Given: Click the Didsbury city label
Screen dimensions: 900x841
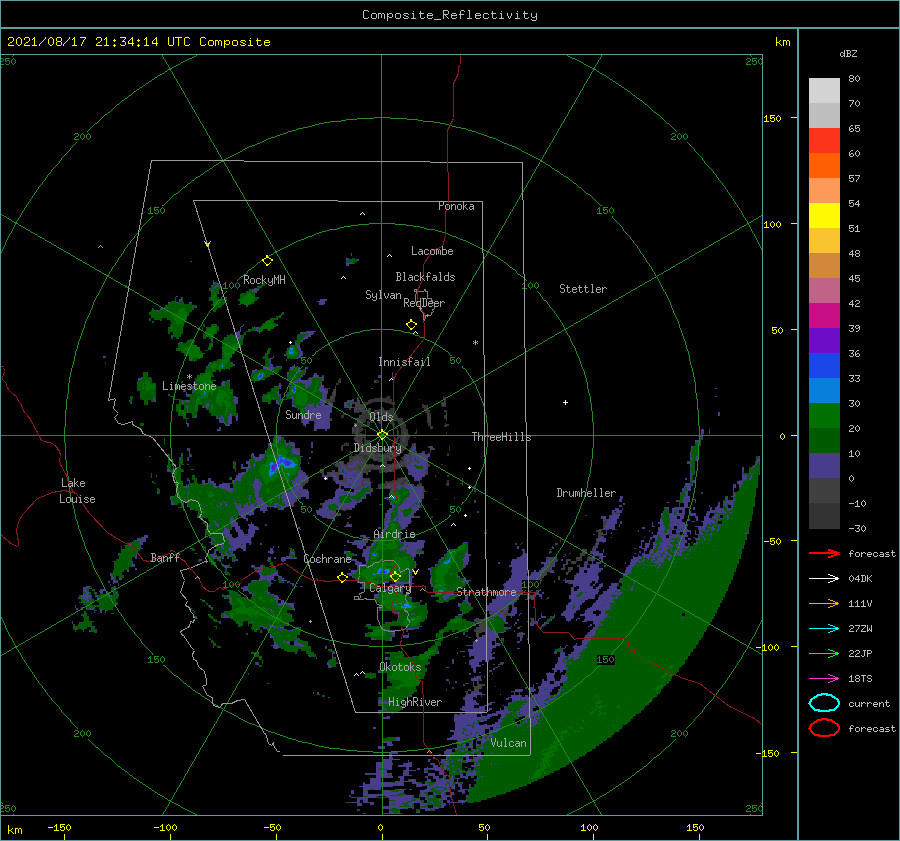Looking at the screenshot, I should point(377,448).
